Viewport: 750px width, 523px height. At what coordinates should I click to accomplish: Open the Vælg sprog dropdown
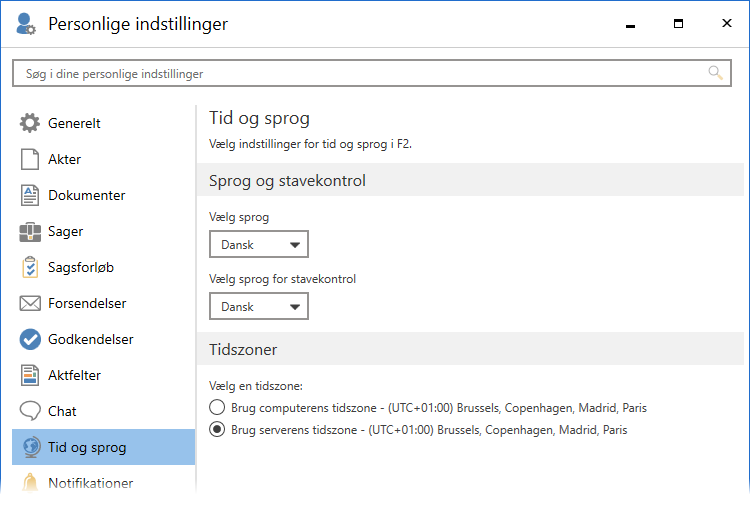click(259, 244)
